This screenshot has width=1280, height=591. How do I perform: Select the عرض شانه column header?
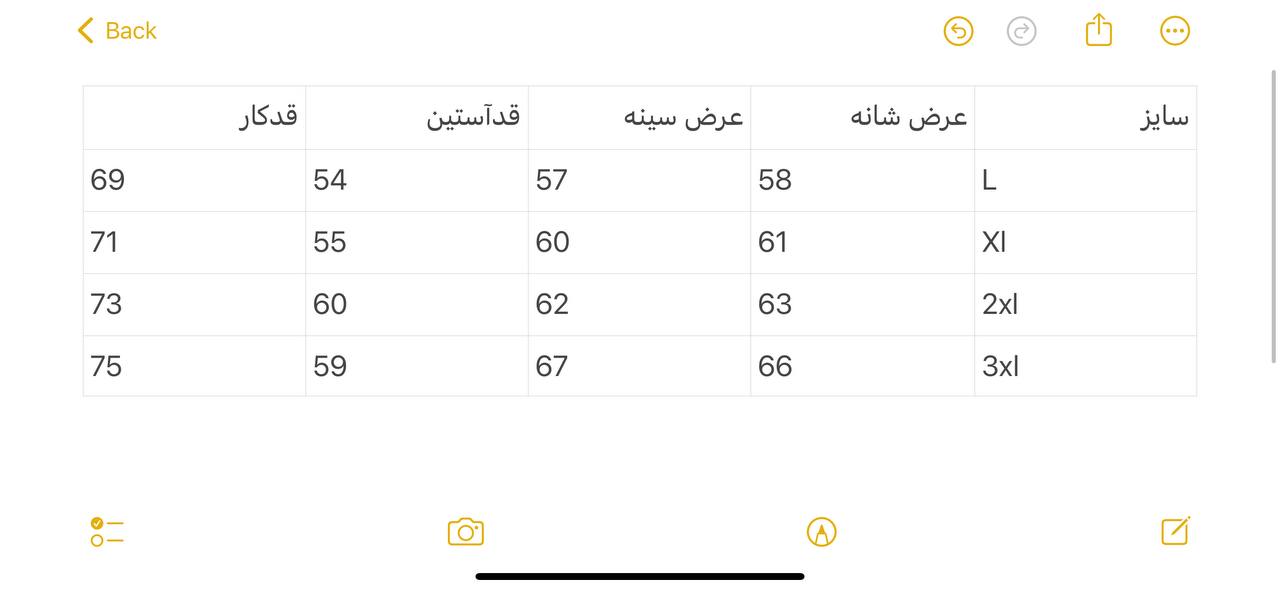[x=862, y=117]
